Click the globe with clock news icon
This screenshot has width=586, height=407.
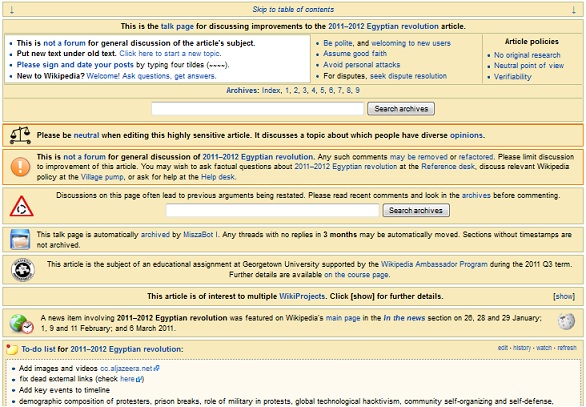pyautogui.click(x=21, y=323)
